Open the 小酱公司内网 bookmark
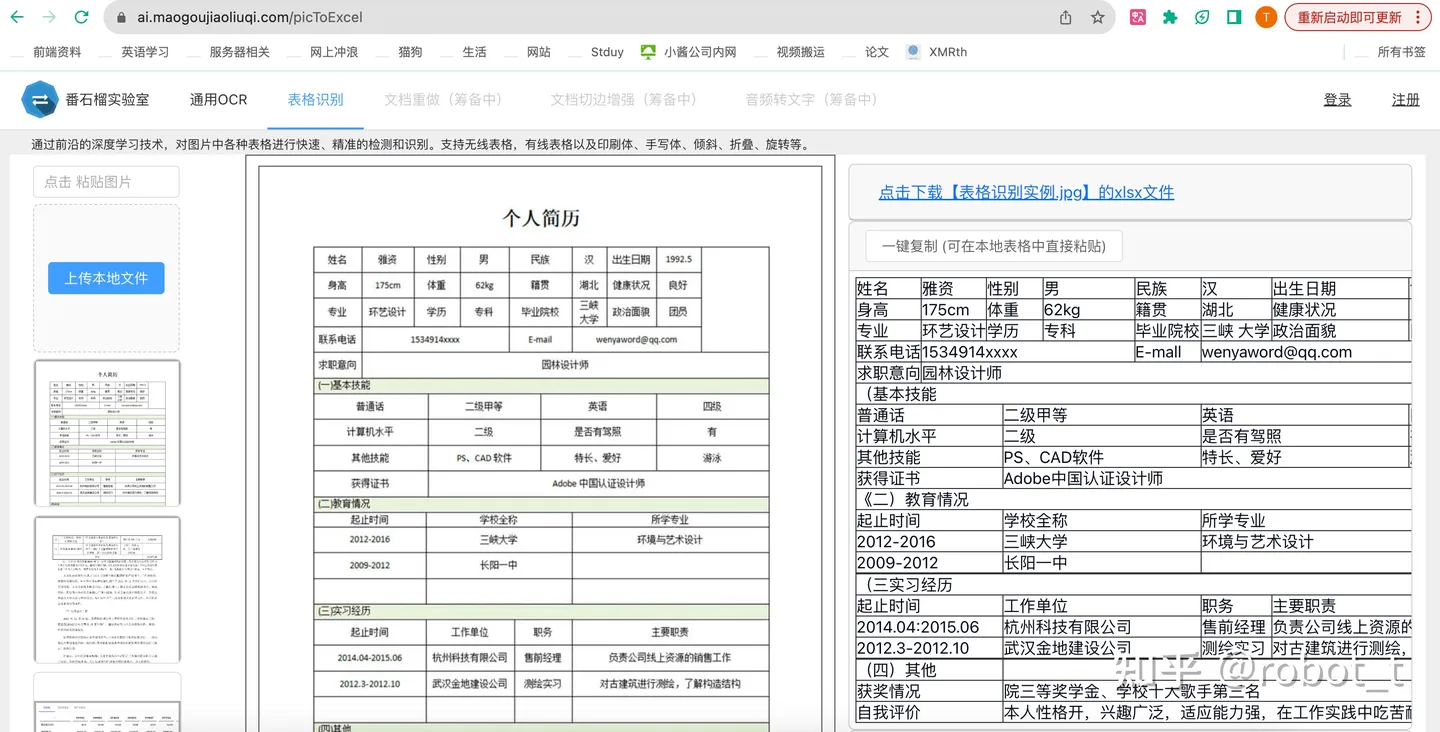Screen dimensions: 1440x732 (689, 52)
